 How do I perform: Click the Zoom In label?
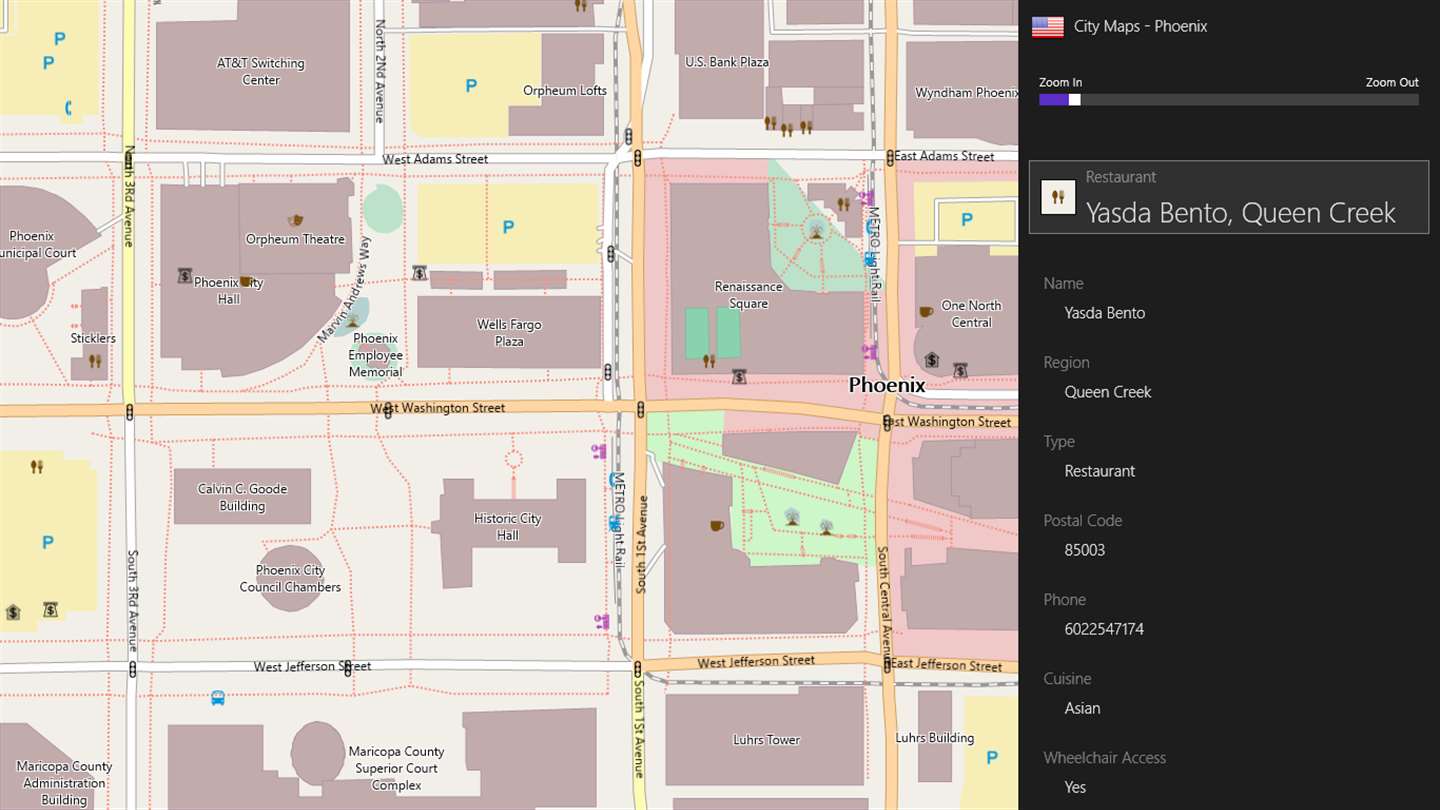pos(1060,82)
